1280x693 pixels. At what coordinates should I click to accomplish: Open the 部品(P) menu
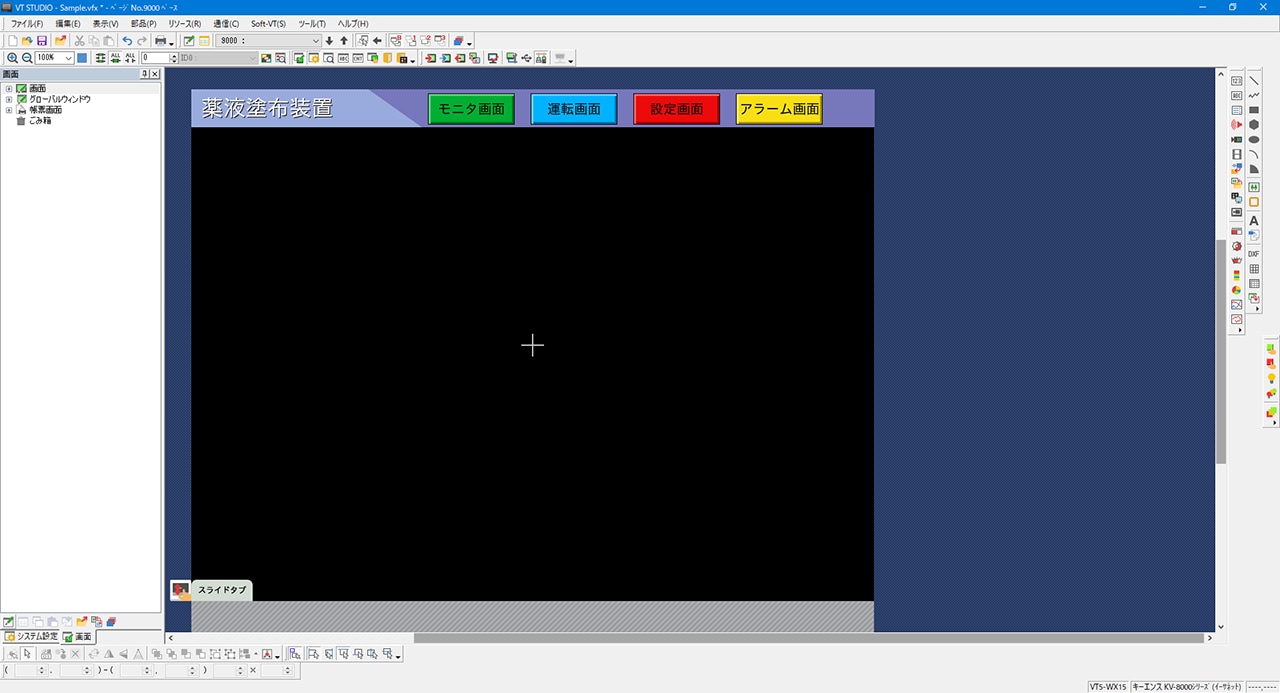click(143, 23)
